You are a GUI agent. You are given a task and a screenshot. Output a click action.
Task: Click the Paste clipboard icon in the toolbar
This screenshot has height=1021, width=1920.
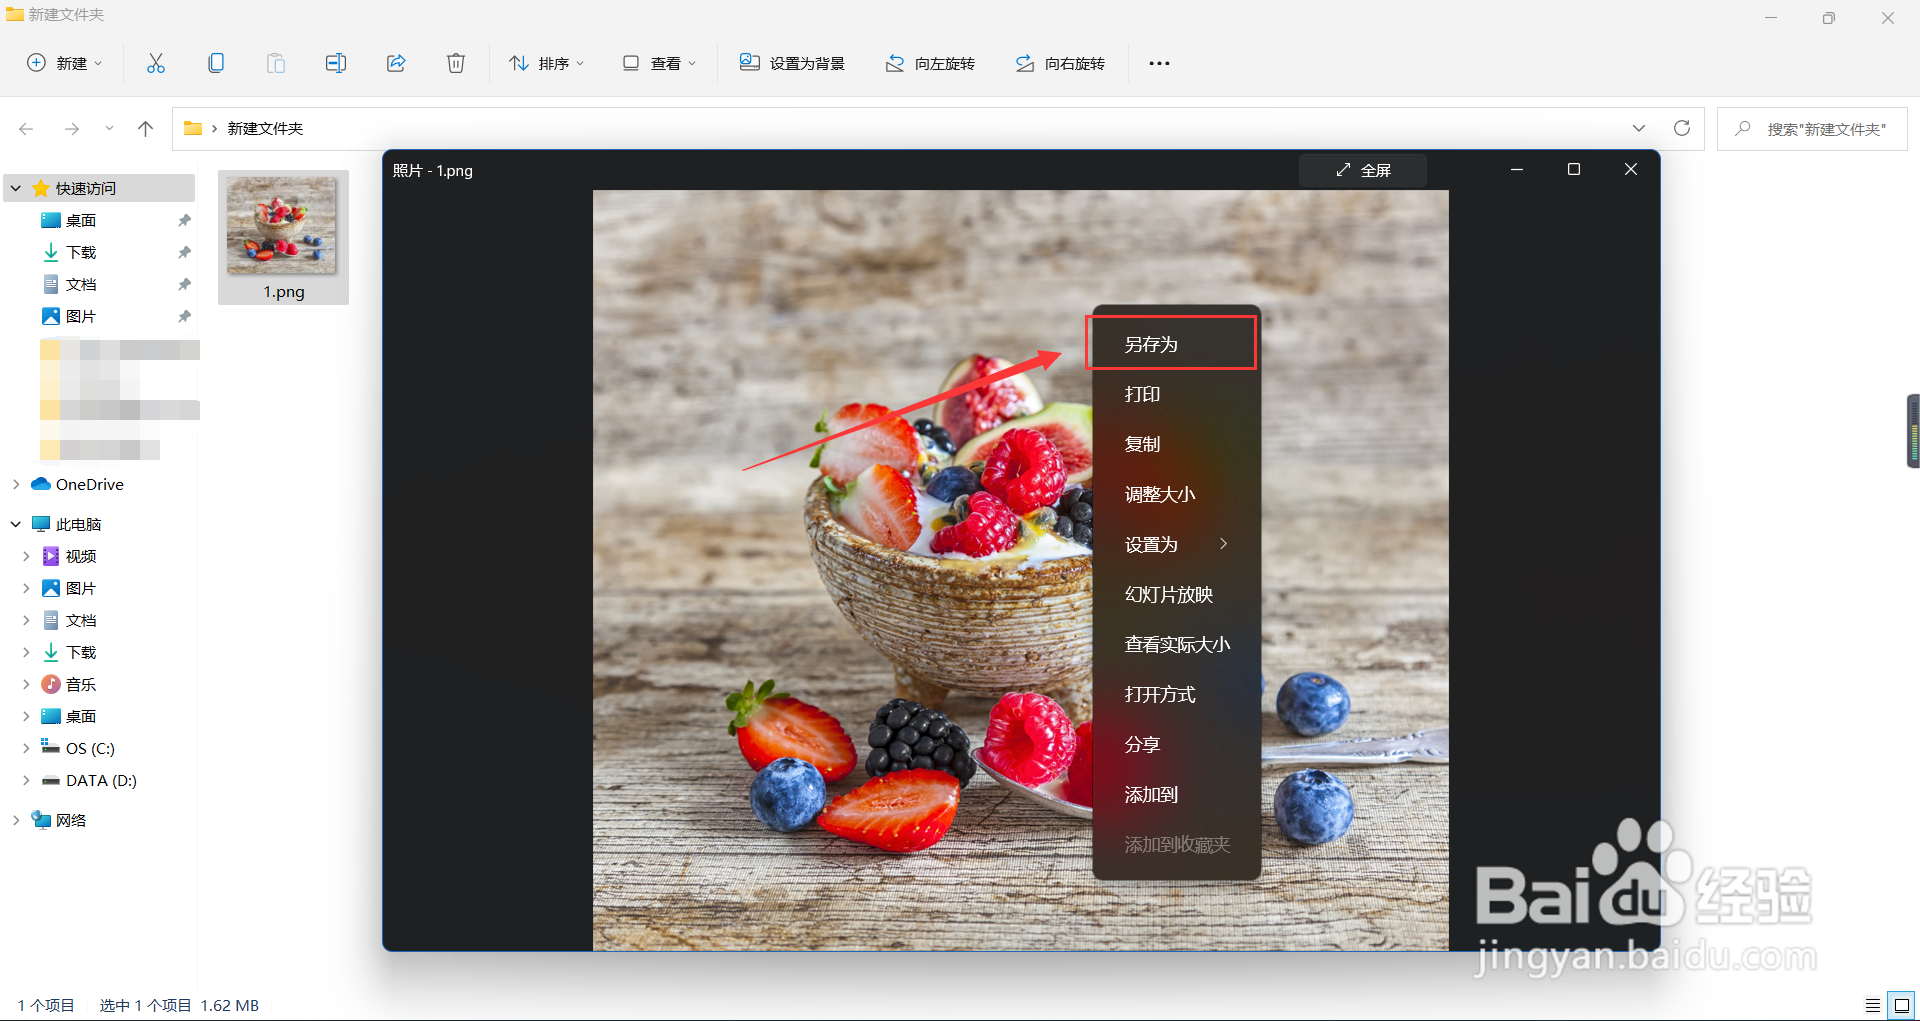tap(276, 63)
